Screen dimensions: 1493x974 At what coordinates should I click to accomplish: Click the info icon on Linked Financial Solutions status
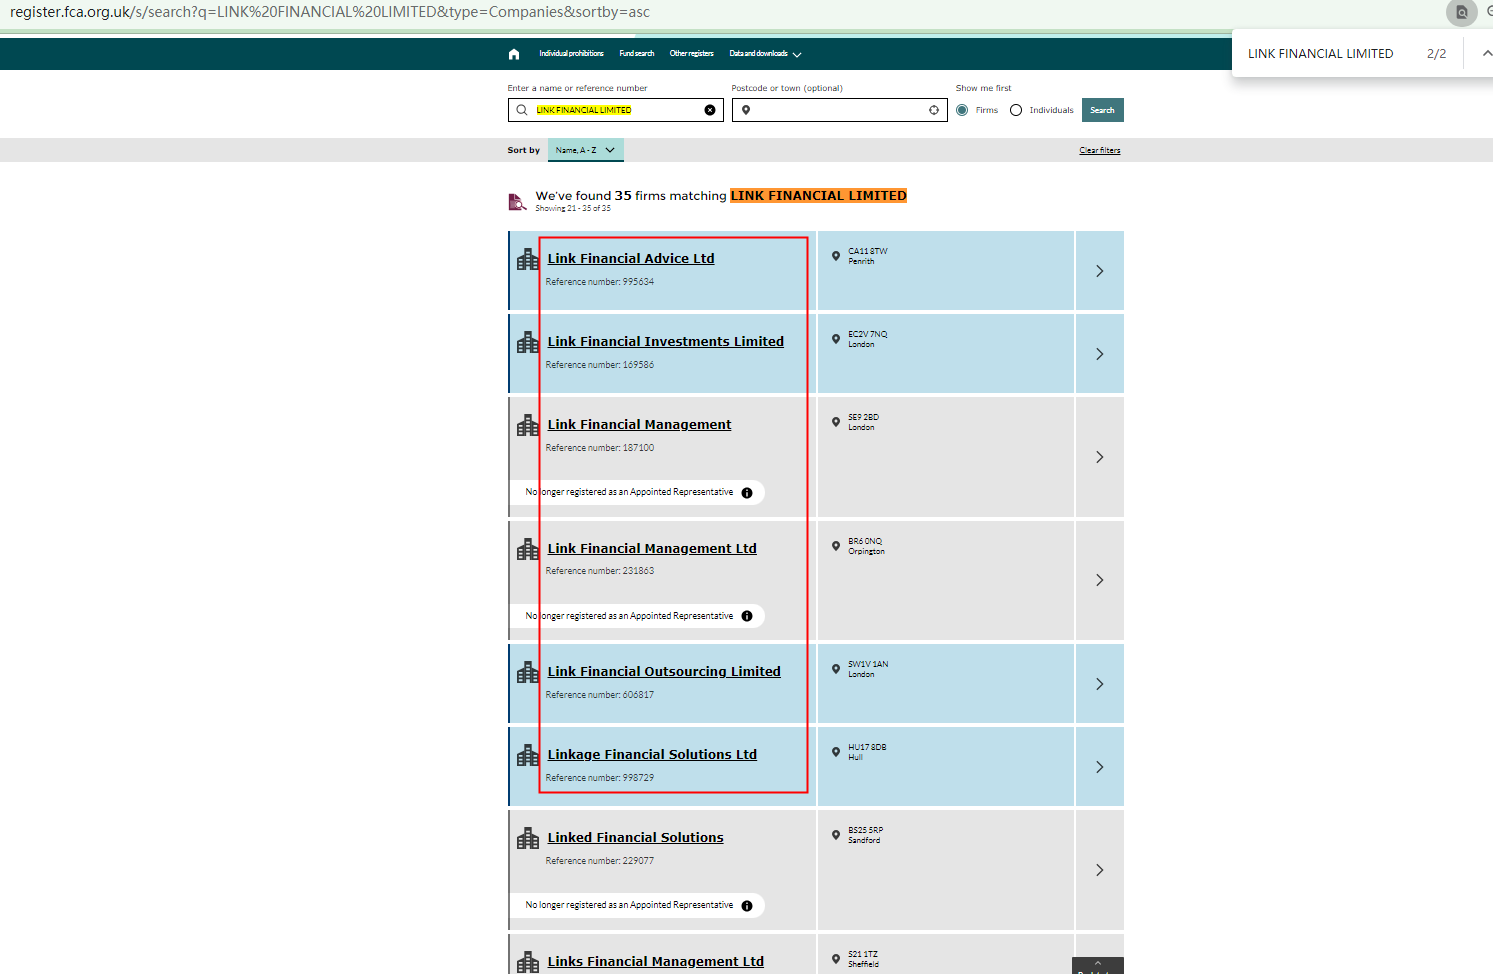pyautogui.click(x=747, y=906)
